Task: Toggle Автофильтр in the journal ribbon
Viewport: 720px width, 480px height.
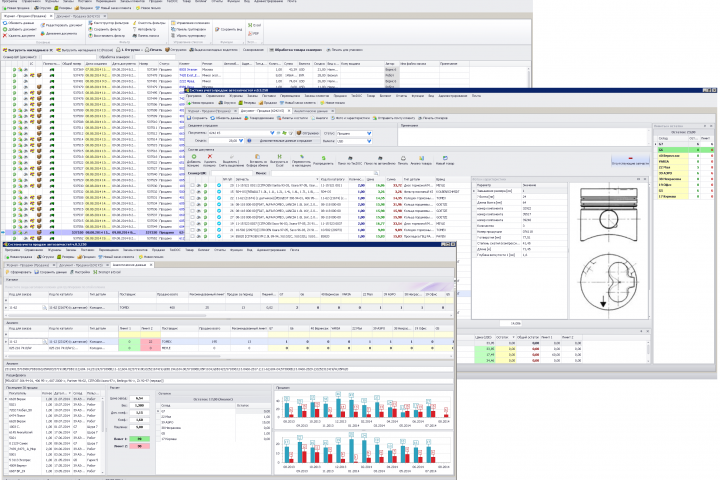Action: 145,29
